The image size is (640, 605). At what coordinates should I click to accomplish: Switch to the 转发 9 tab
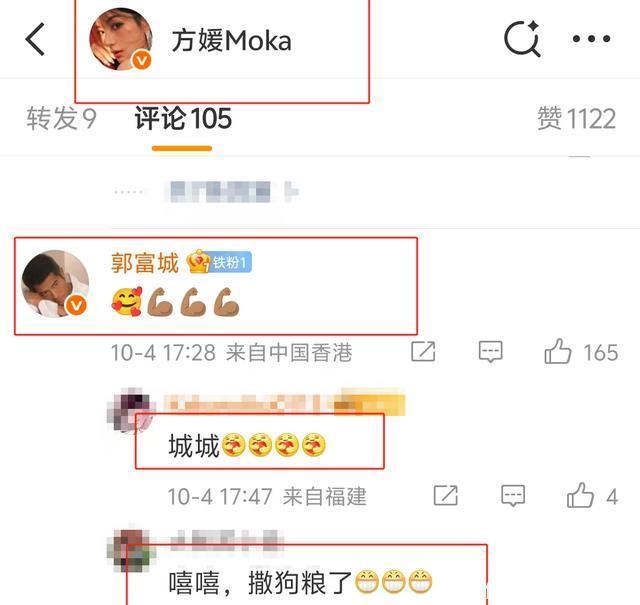click(x=61, y=118)
